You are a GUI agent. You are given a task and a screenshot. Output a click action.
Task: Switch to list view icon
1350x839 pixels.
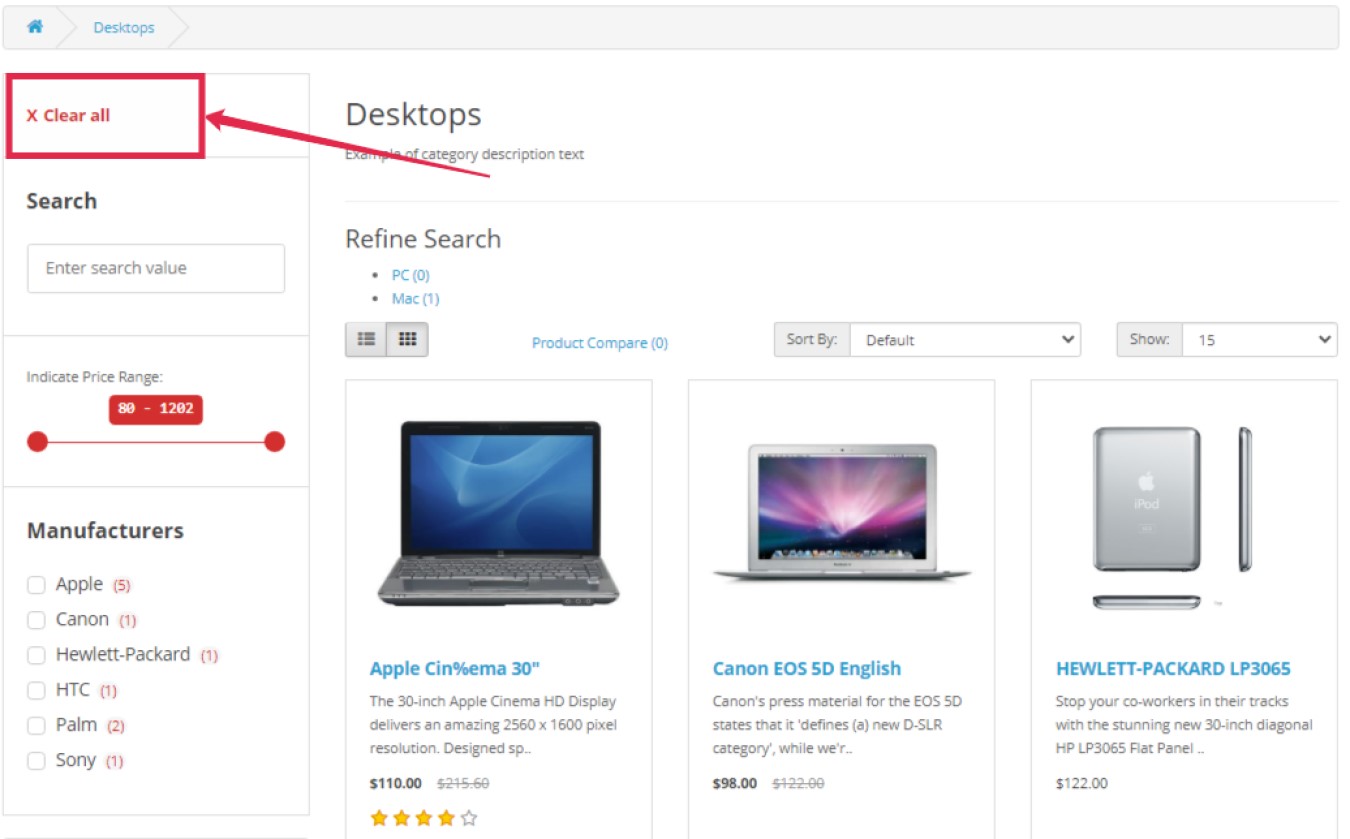(x=366, y=340)
